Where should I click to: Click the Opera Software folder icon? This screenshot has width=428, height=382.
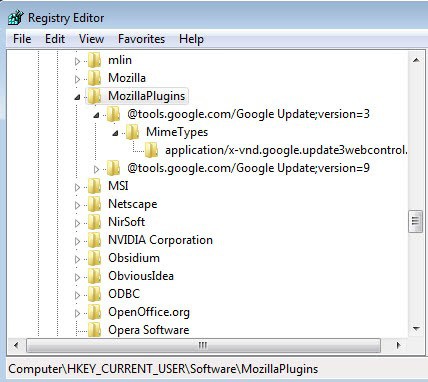click(95, 330)
